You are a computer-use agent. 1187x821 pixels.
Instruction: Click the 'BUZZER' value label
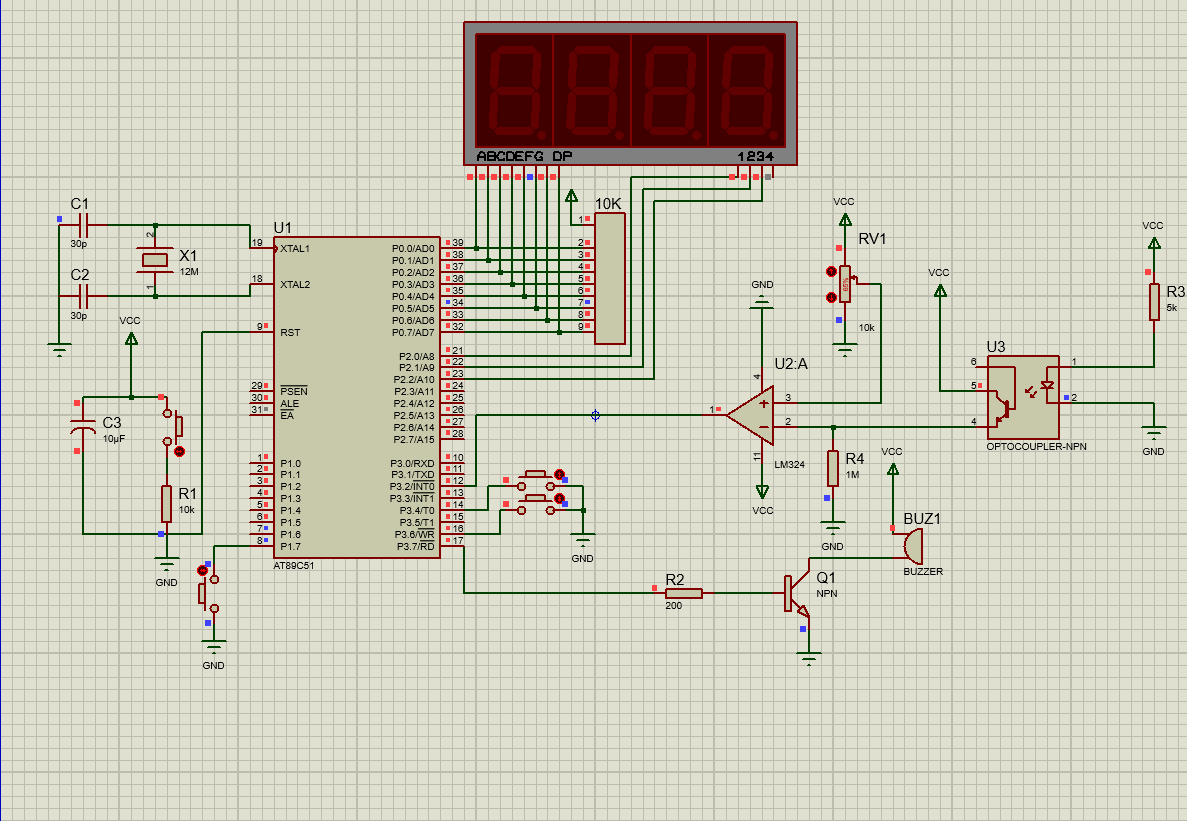pyautogui.click(x=923, y=571)
